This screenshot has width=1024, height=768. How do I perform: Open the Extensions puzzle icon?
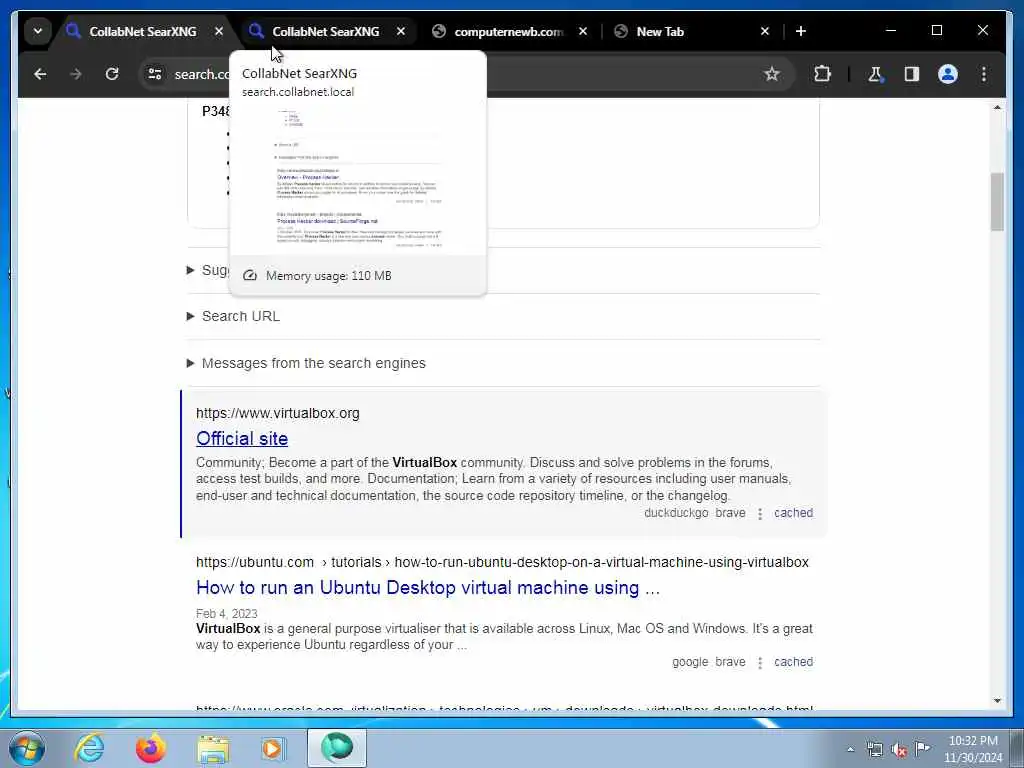point(822,74)
